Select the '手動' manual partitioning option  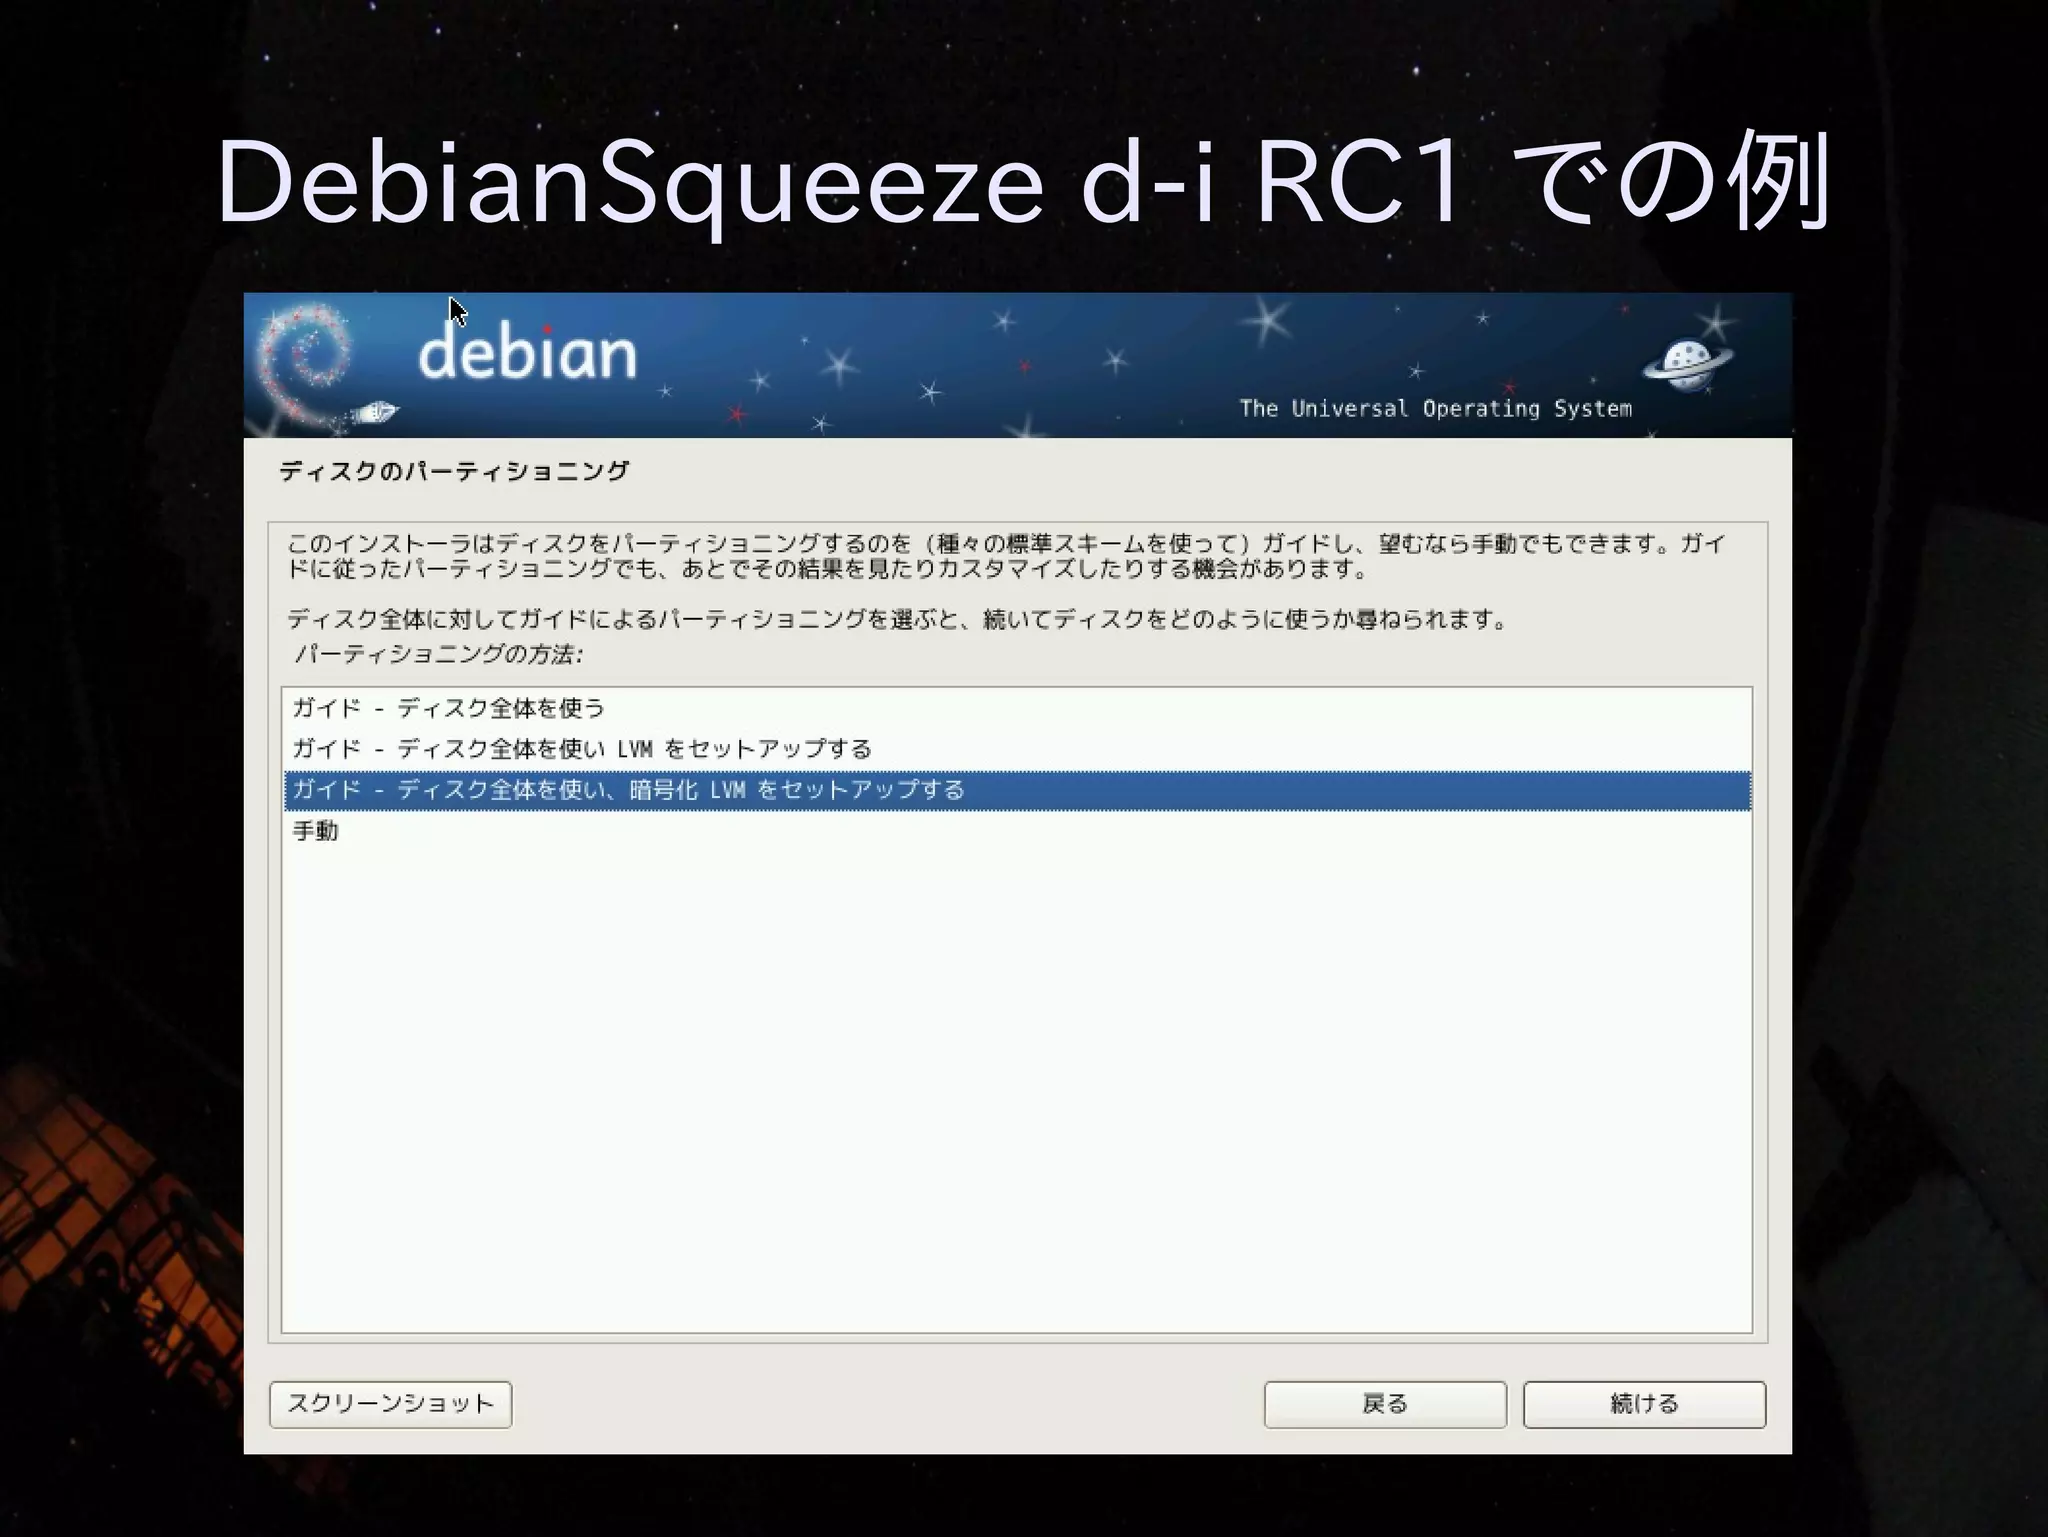tap(1017, 831)
